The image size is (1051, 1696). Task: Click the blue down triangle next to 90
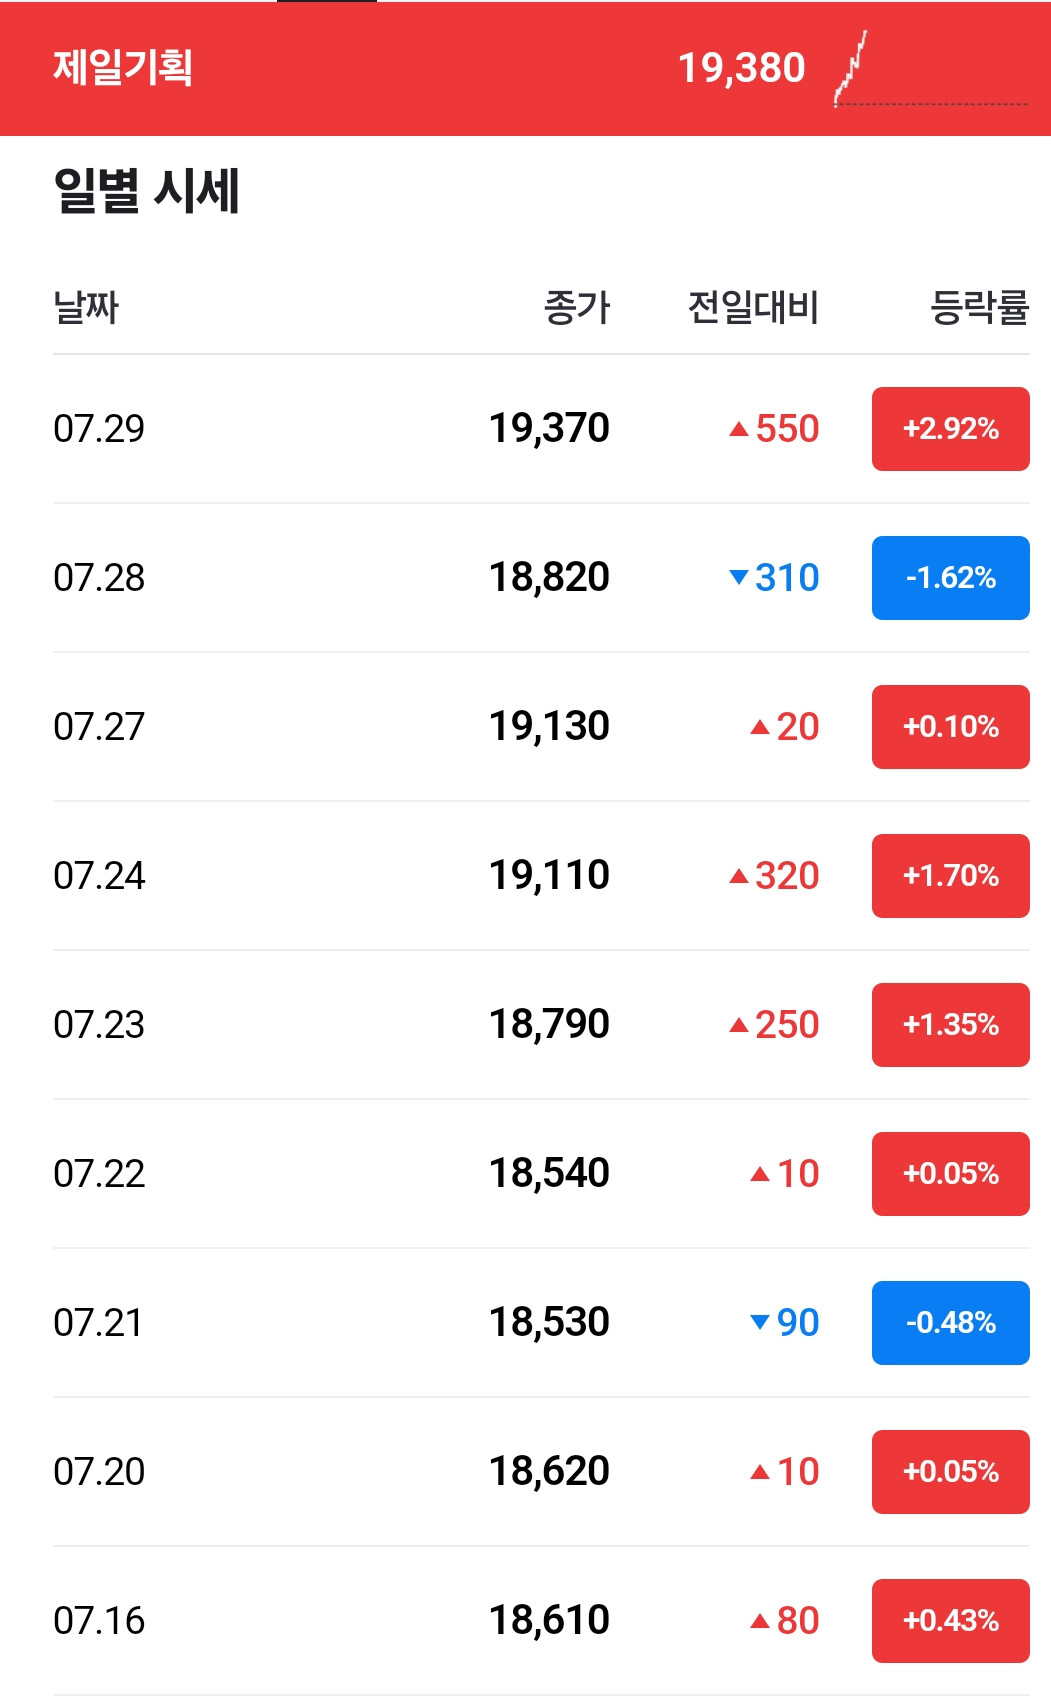(x=760, y=1322)
